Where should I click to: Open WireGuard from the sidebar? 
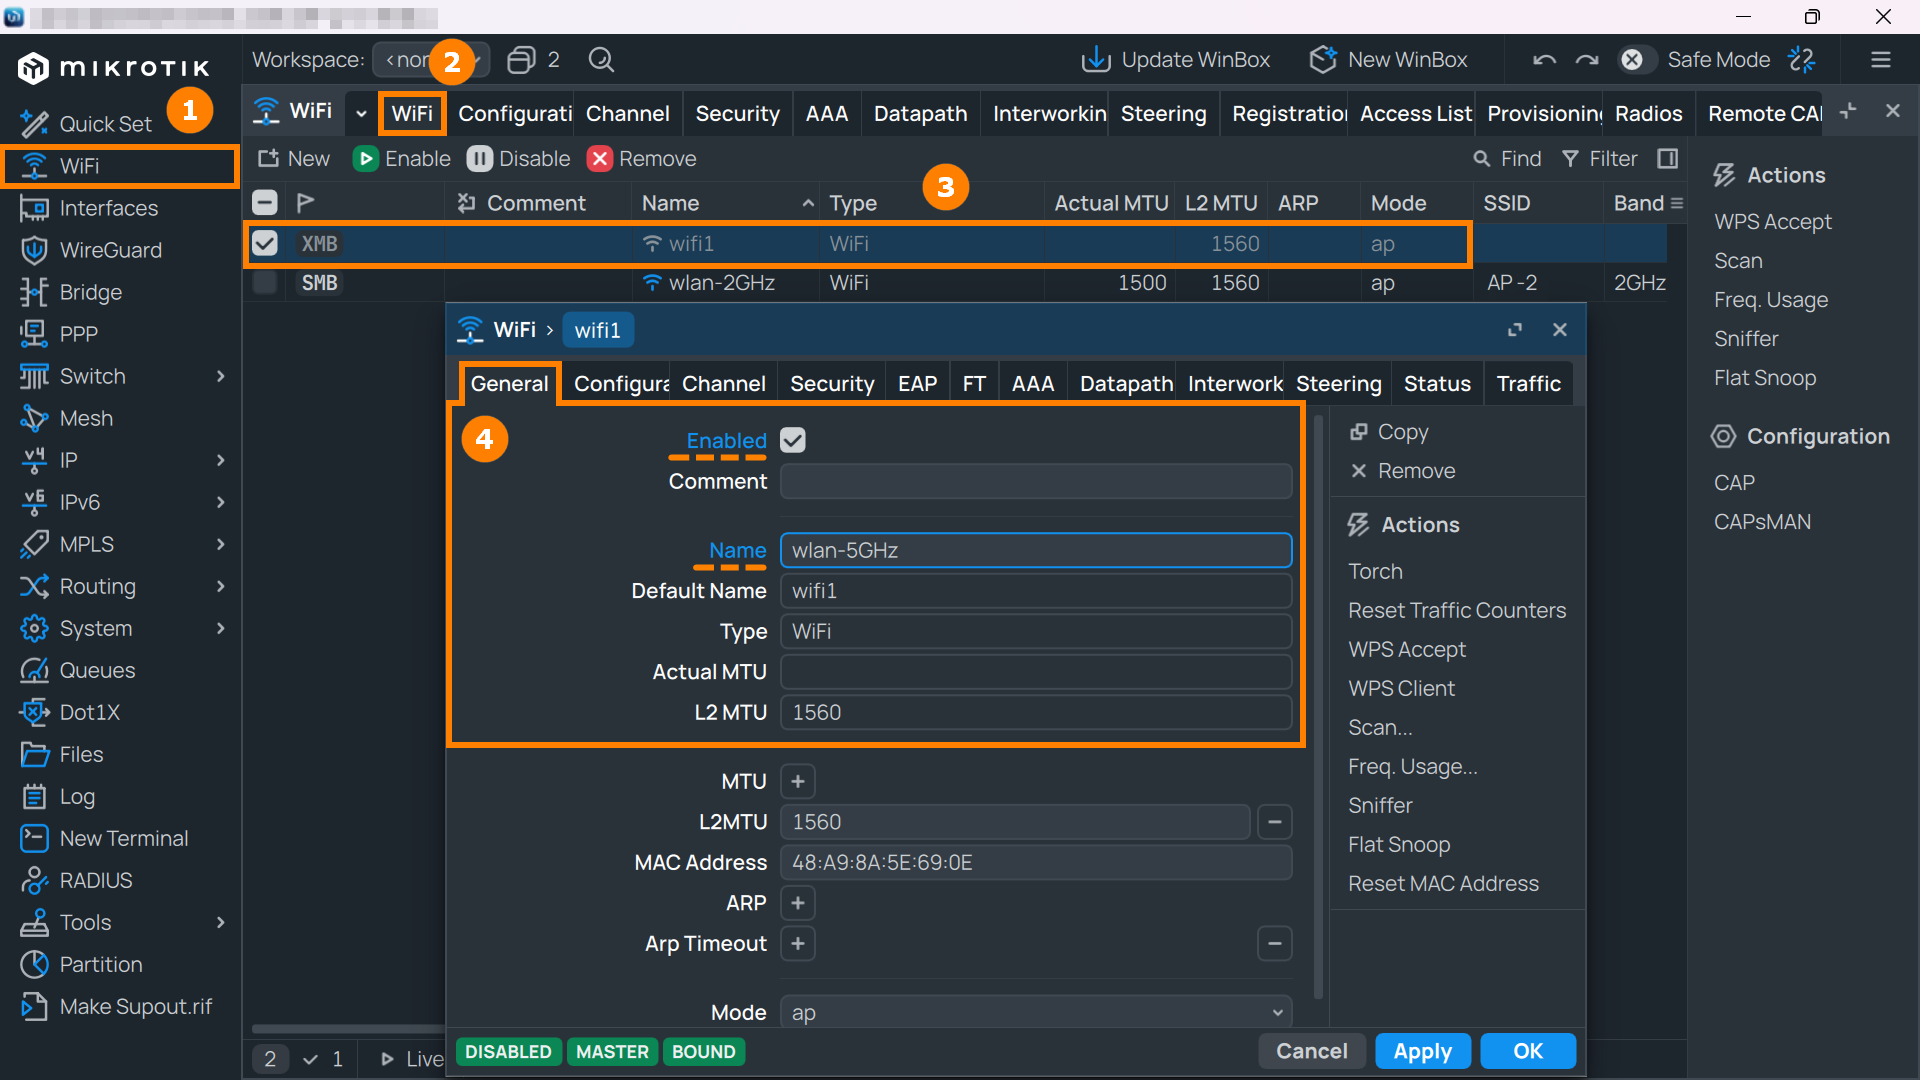pyautogui.click(x=110, y=250)
